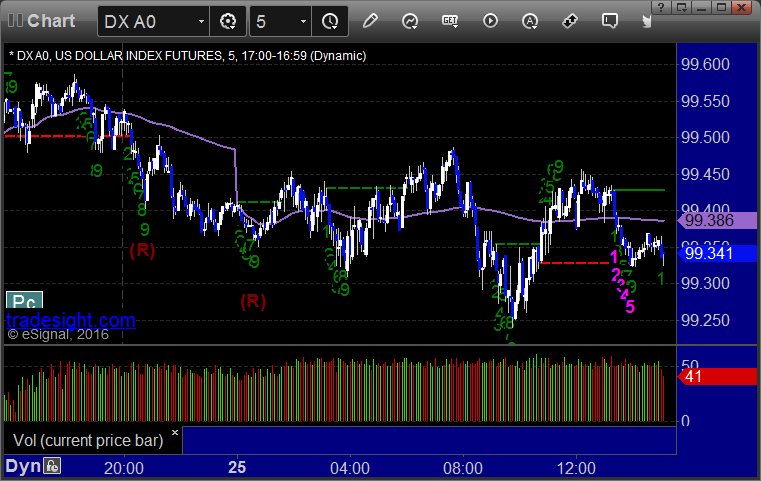Screen dimensions: 761x481
Task: Click the 04:00 time axis label
Action: point(350,468)
